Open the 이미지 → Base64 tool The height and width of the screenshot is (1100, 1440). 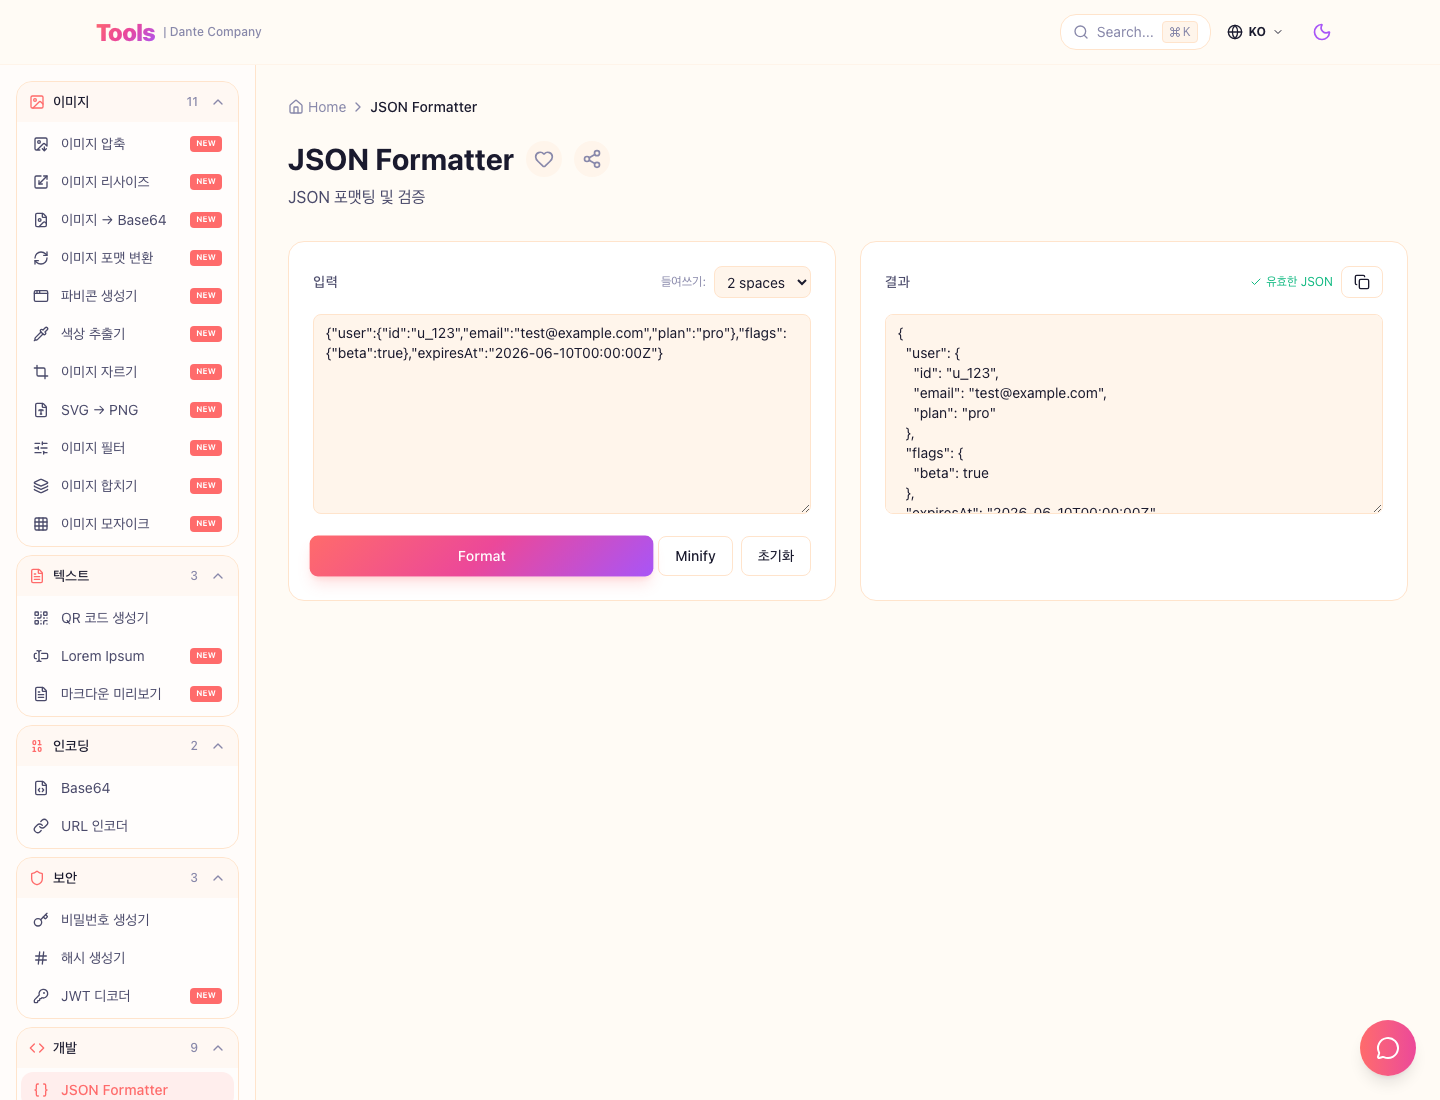[127, 220]
